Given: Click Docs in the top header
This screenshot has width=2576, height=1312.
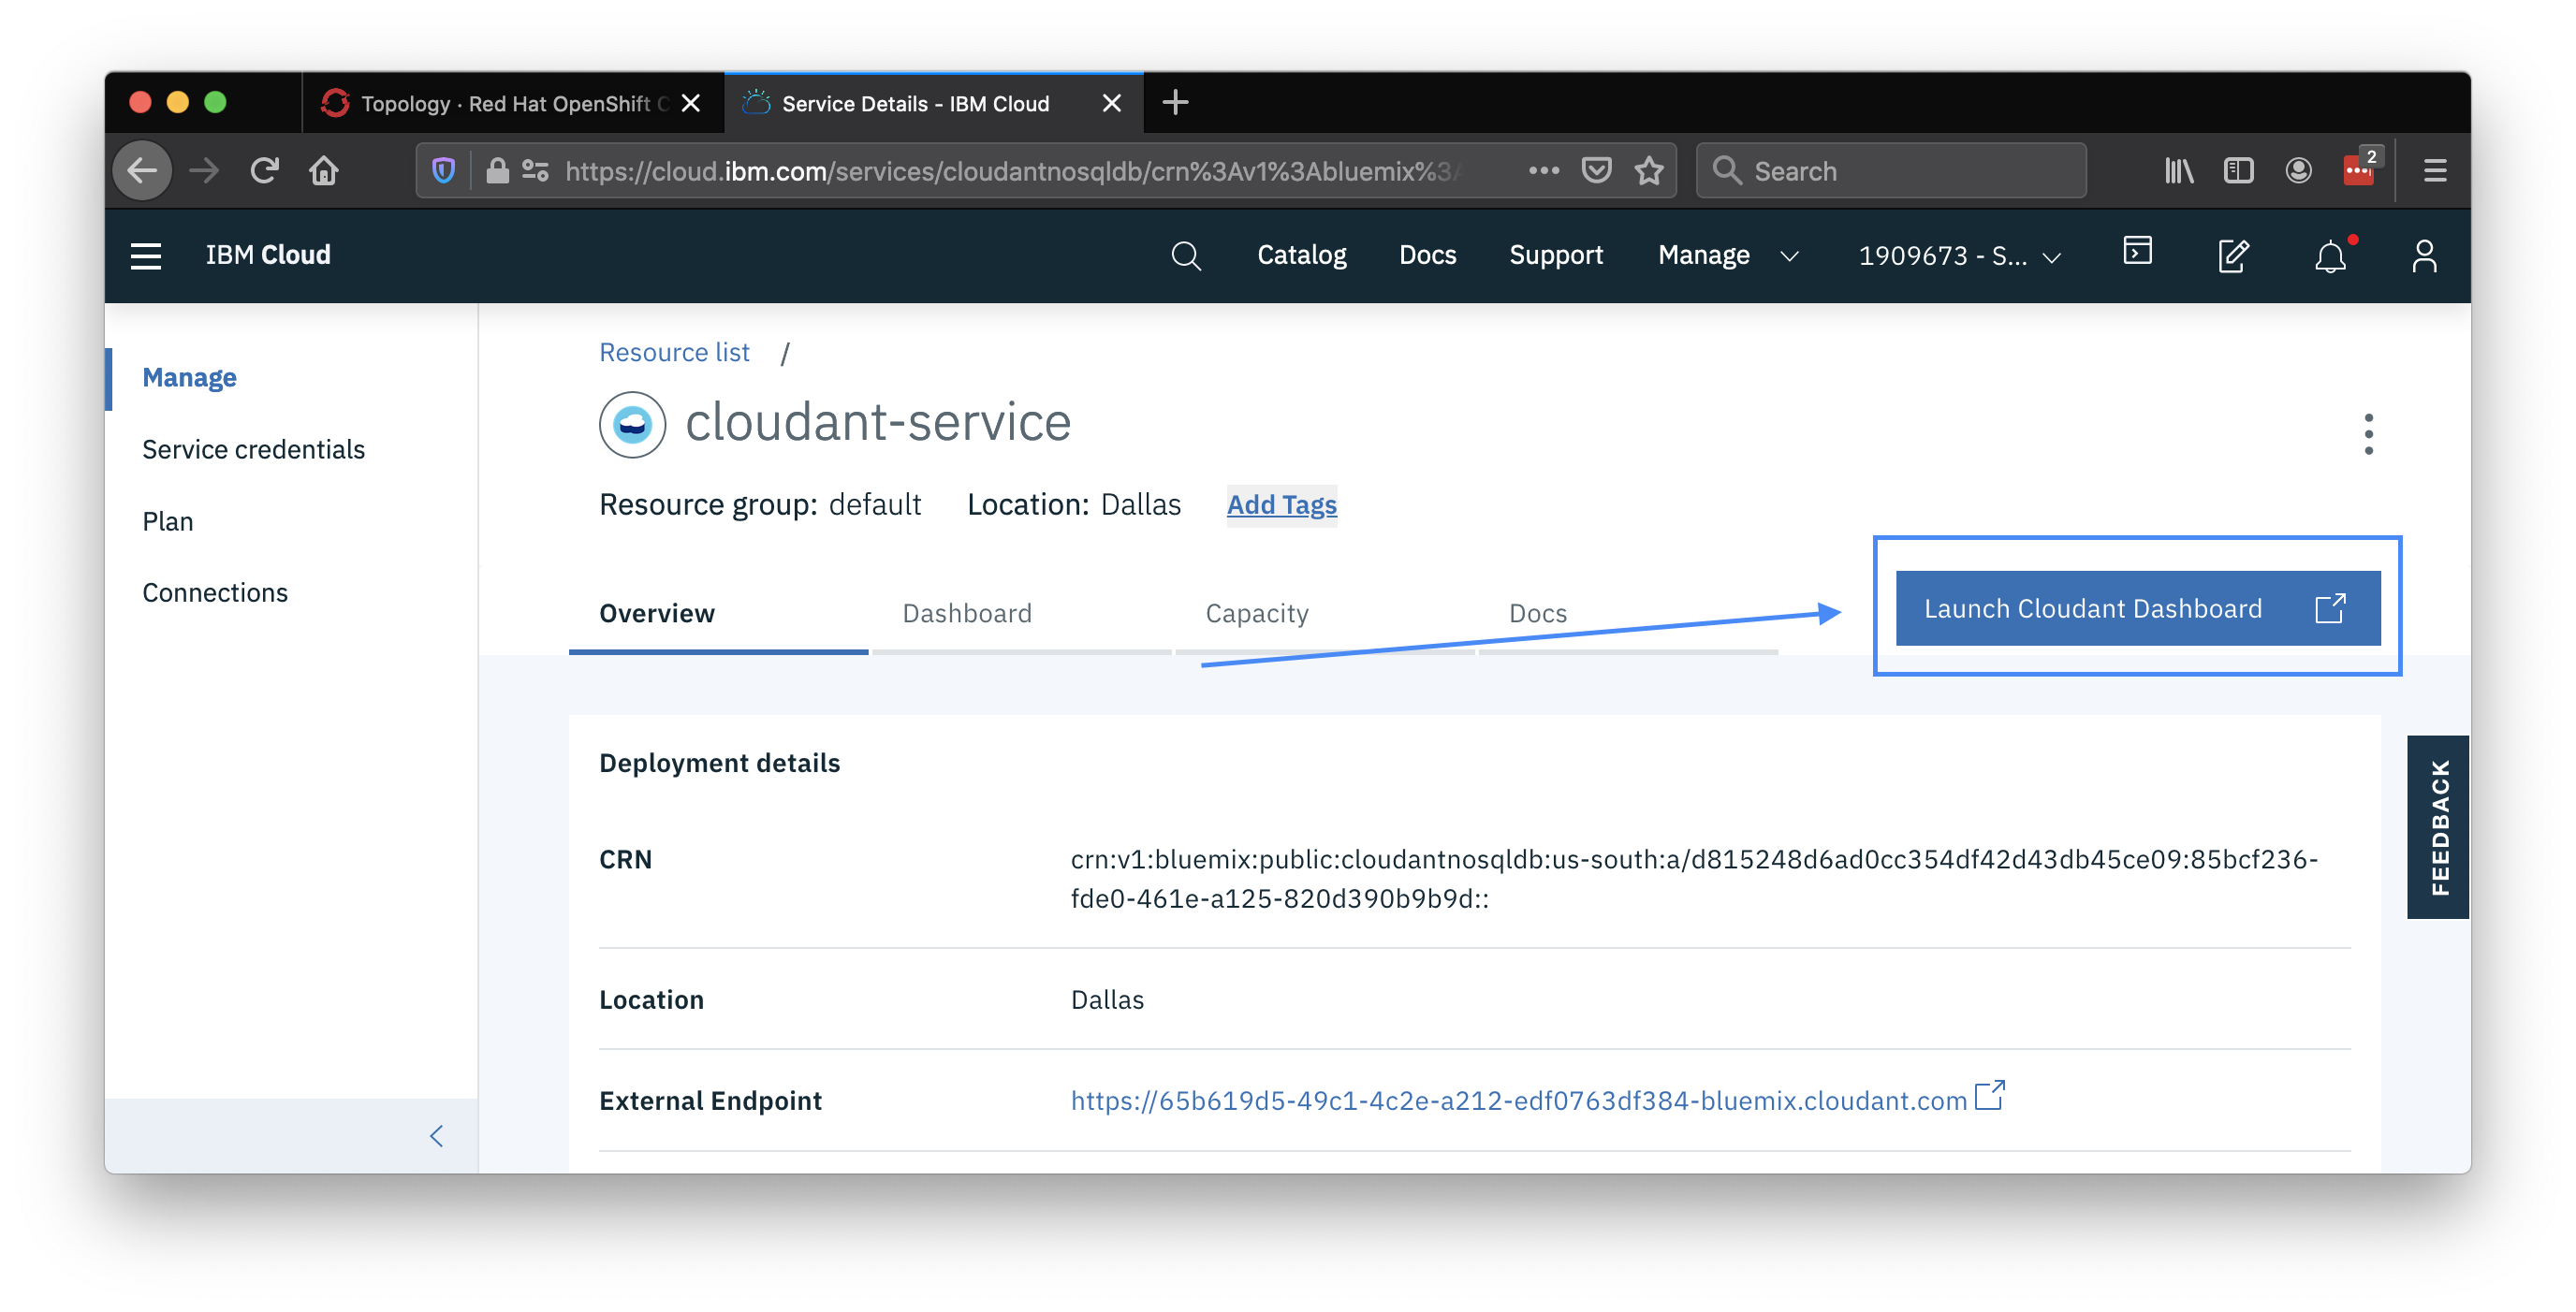Looking at the screenshot, I should (1427, 256).
